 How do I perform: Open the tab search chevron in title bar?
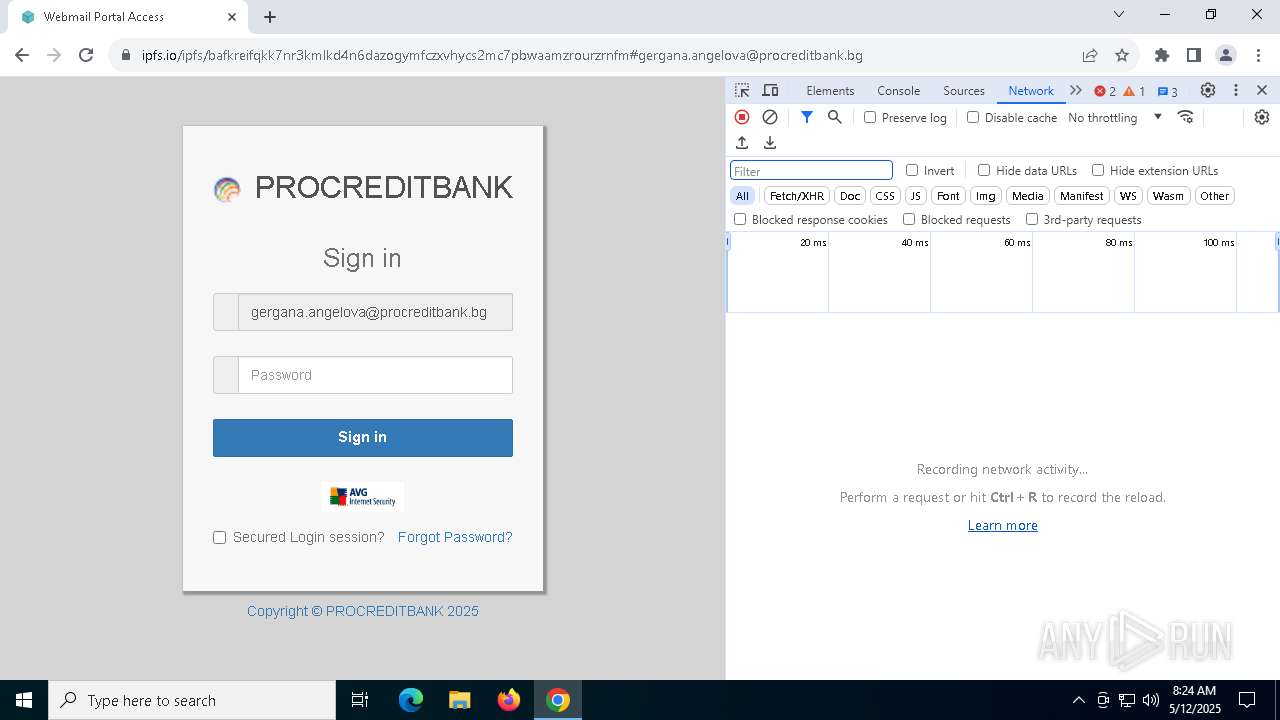pos(1119,15)
